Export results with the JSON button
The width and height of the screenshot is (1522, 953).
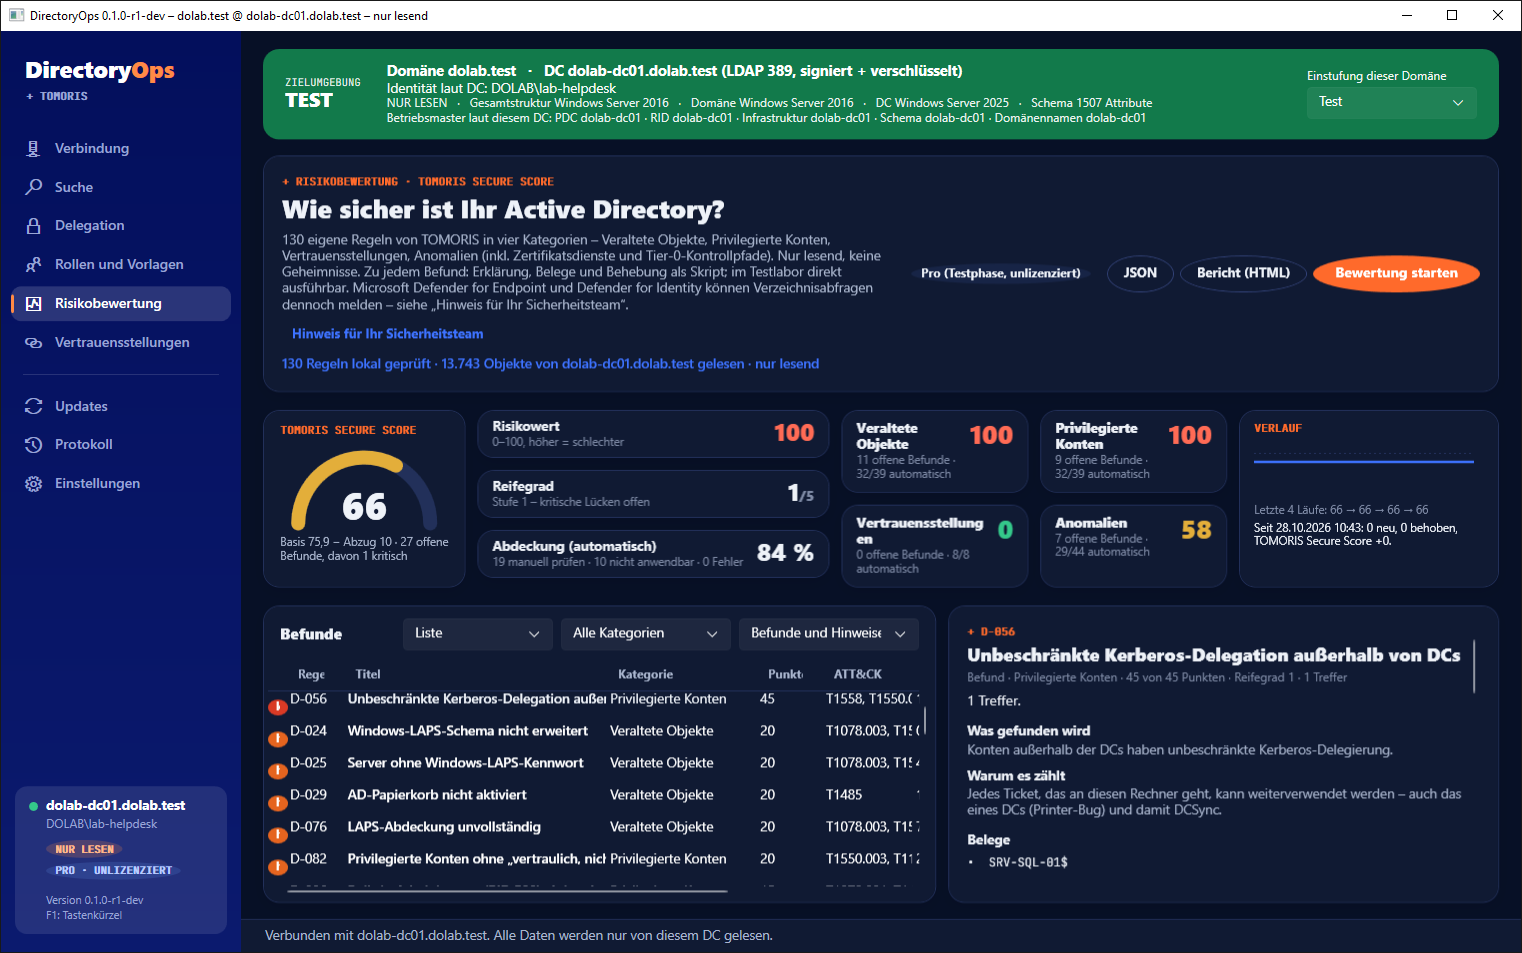click(x=1140, y=273)
